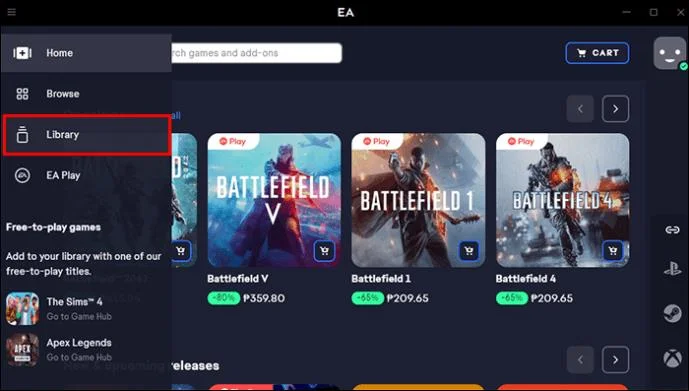Show next Battlefield carousel items
The width and height of the screenshot is (689, 391).
click(615, 109)
